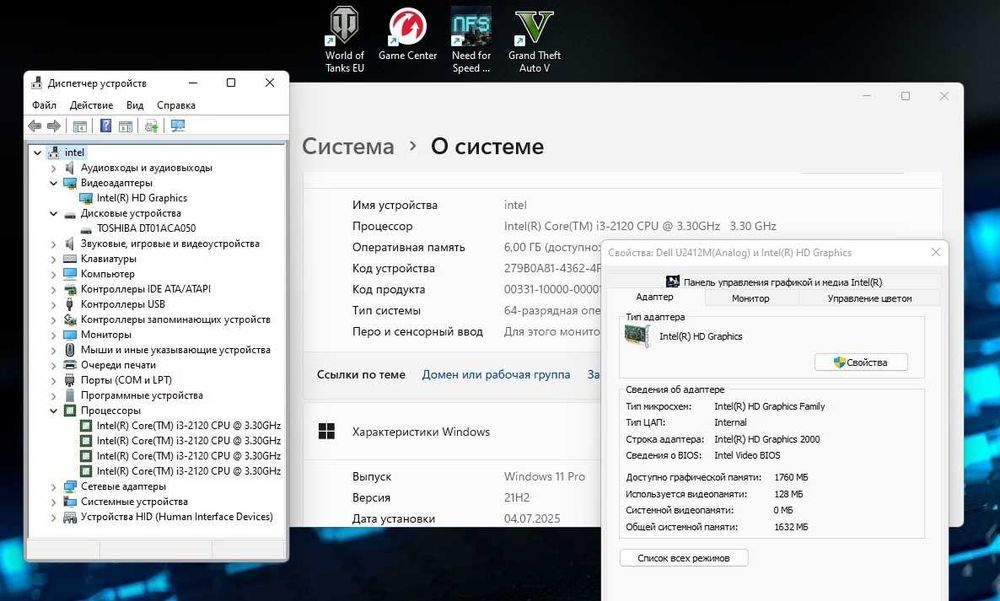Click the Windows logo beside Характеристики Windows
This screenshot has height=601, width=1000.
click(327, 431)
